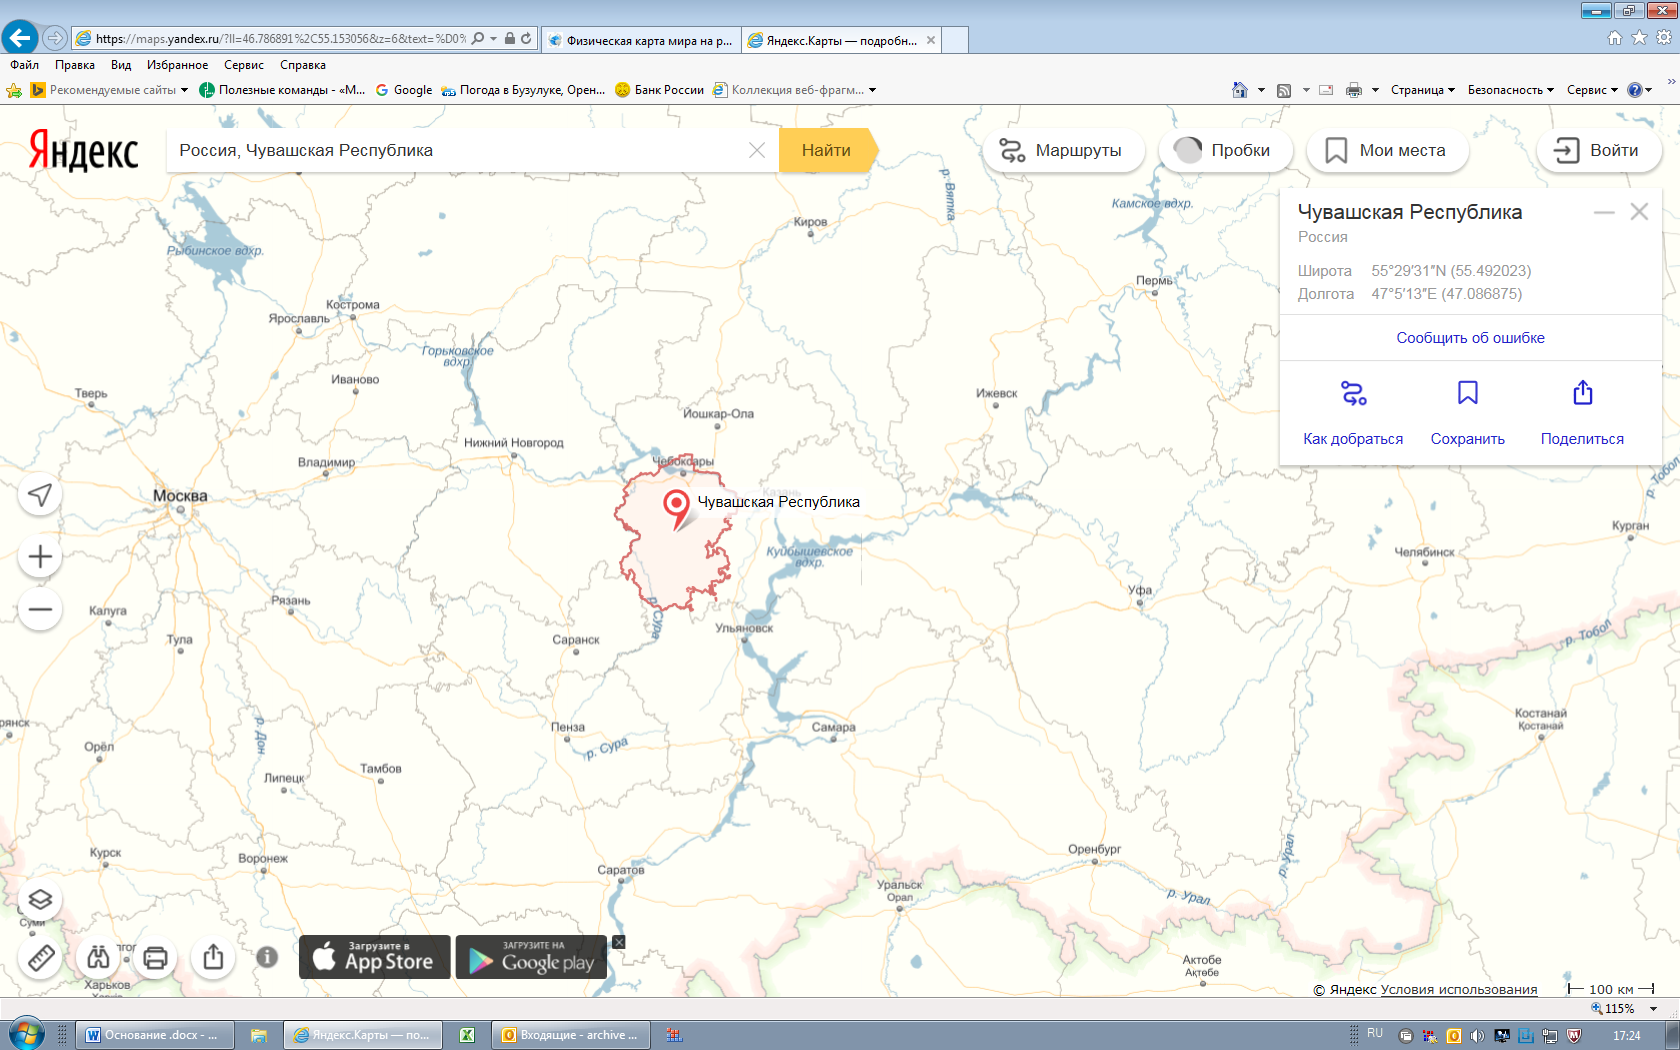Click Условия использования link

pos(1459,989)
